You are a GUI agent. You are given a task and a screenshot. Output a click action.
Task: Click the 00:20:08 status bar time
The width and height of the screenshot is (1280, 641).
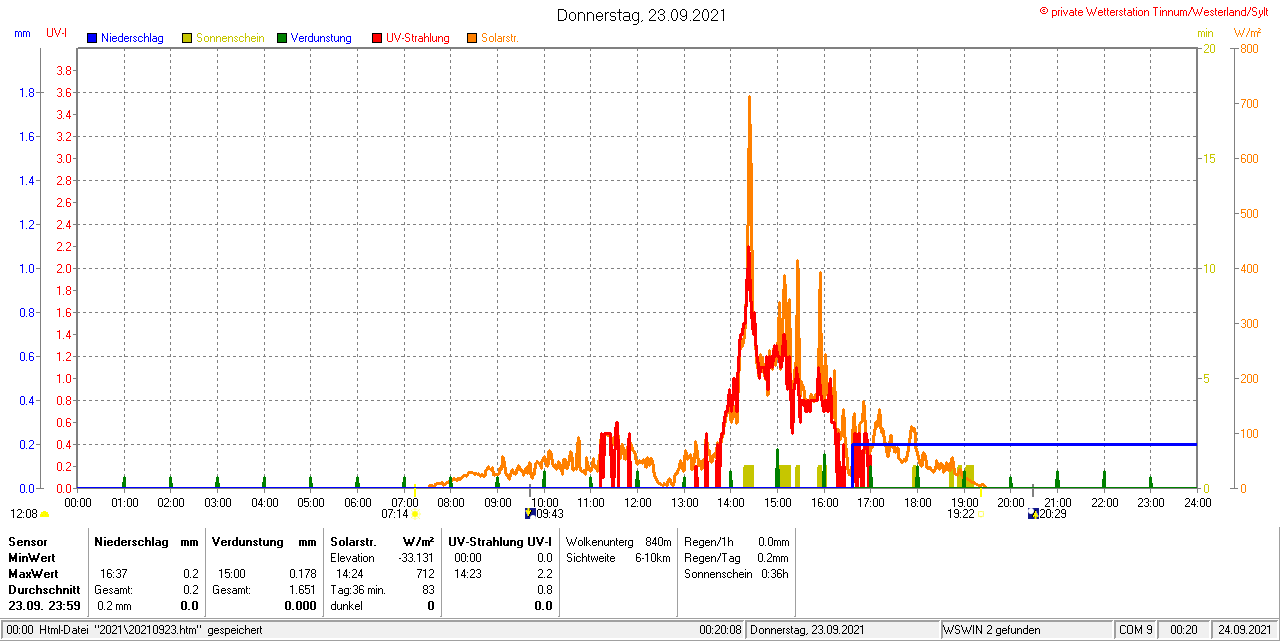point(721,630)
